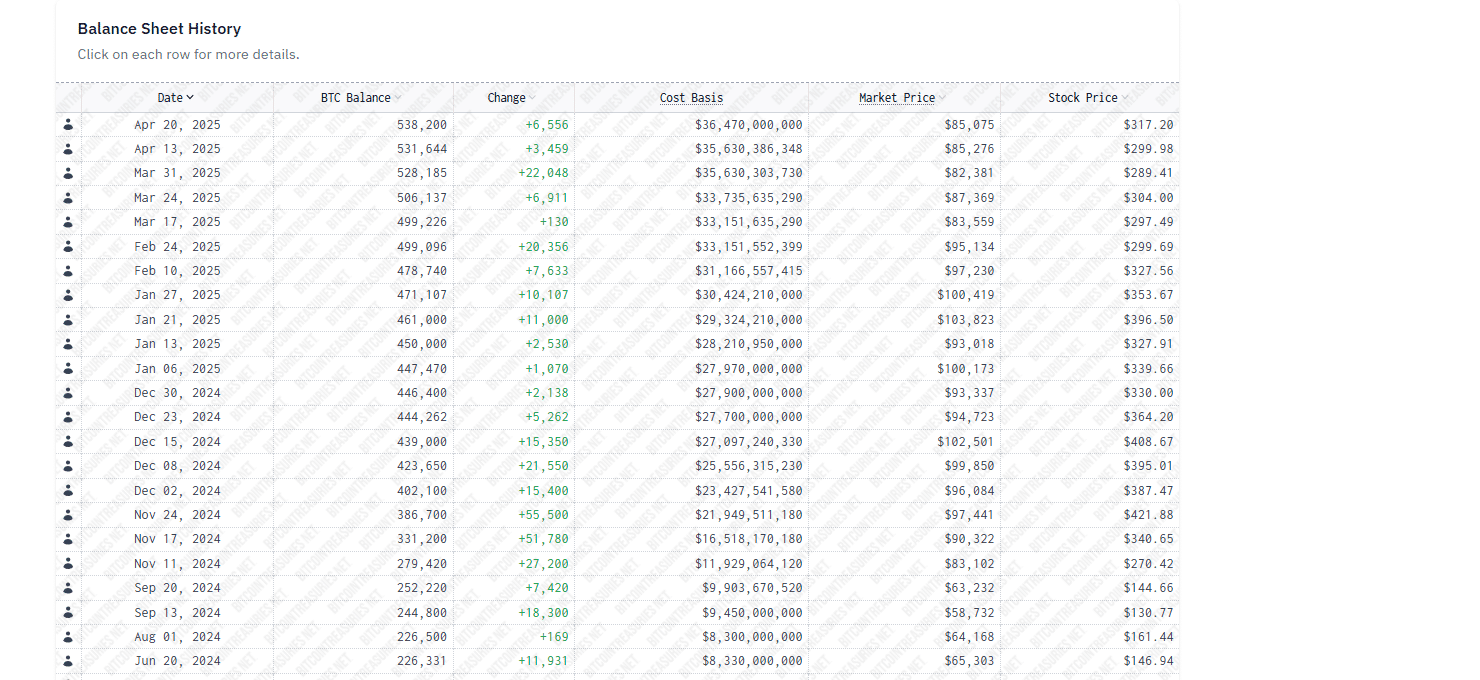1480x680 pixels.
Task: Click the Balance Sheet History heading
Action: (x=159, y=29)
